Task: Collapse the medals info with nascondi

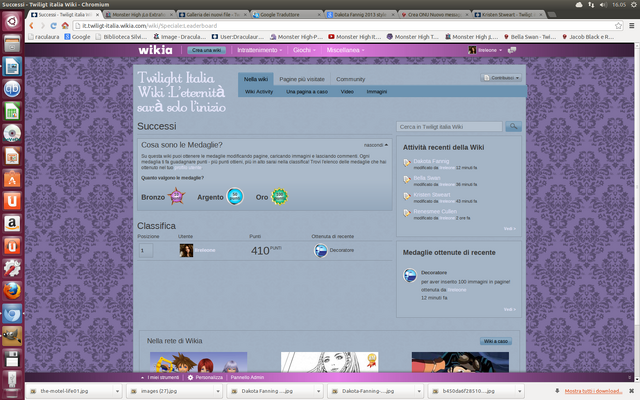Action: click(376, 145)
